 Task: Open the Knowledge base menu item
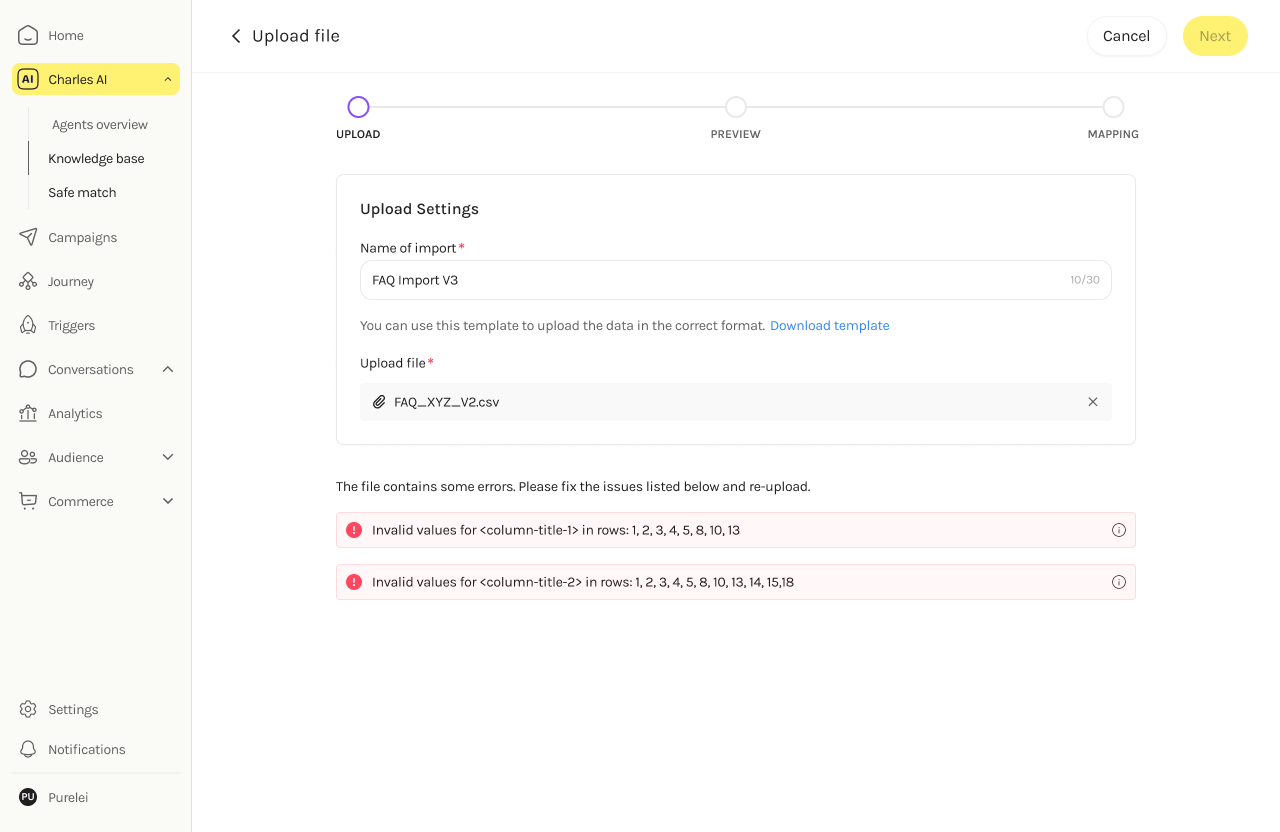coord(96,158)
